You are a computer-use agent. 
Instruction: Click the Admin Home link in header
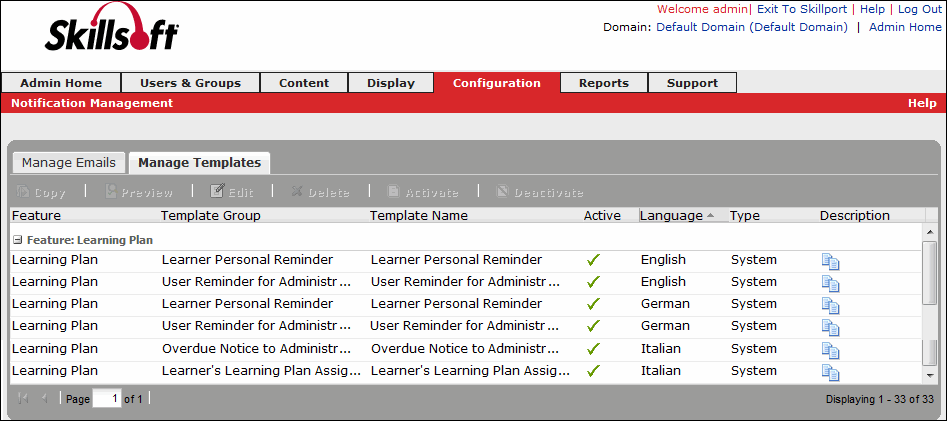905,27
